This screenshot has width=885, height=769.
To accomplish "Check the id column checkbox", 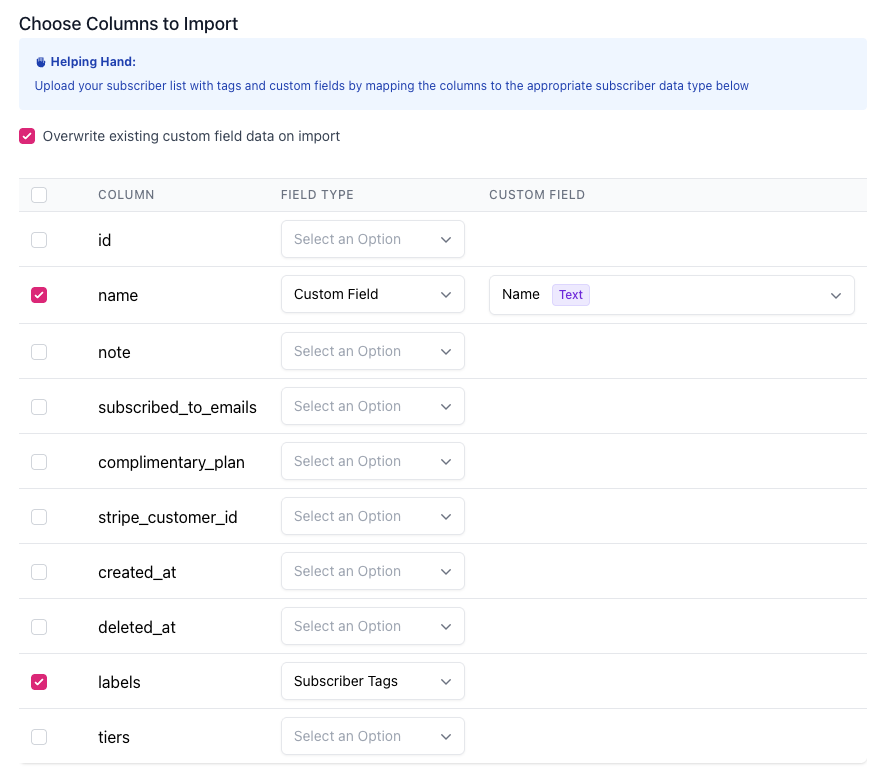I will (x=39, y=240).
